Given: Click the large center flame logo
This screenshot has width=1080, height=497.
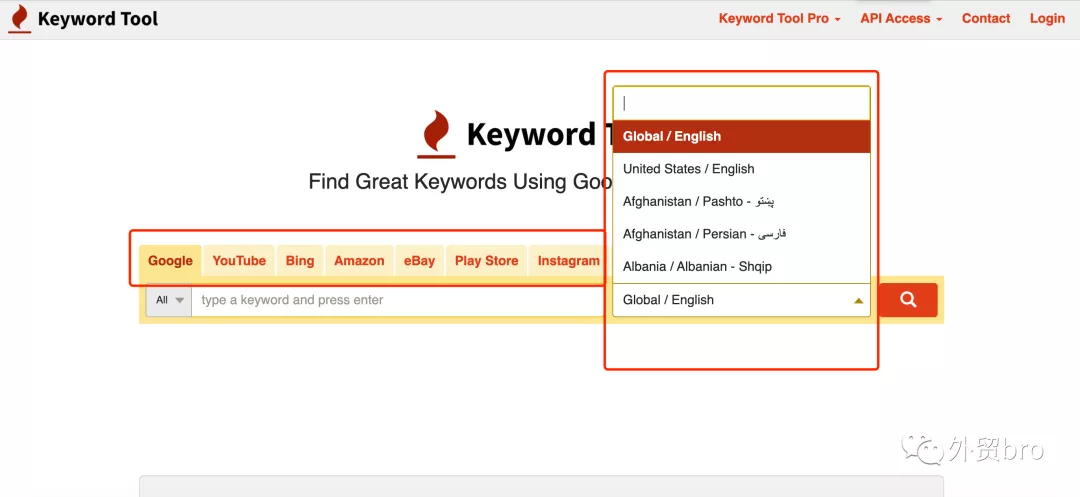Looking at the screenshot, I should [x=436, y=134].
